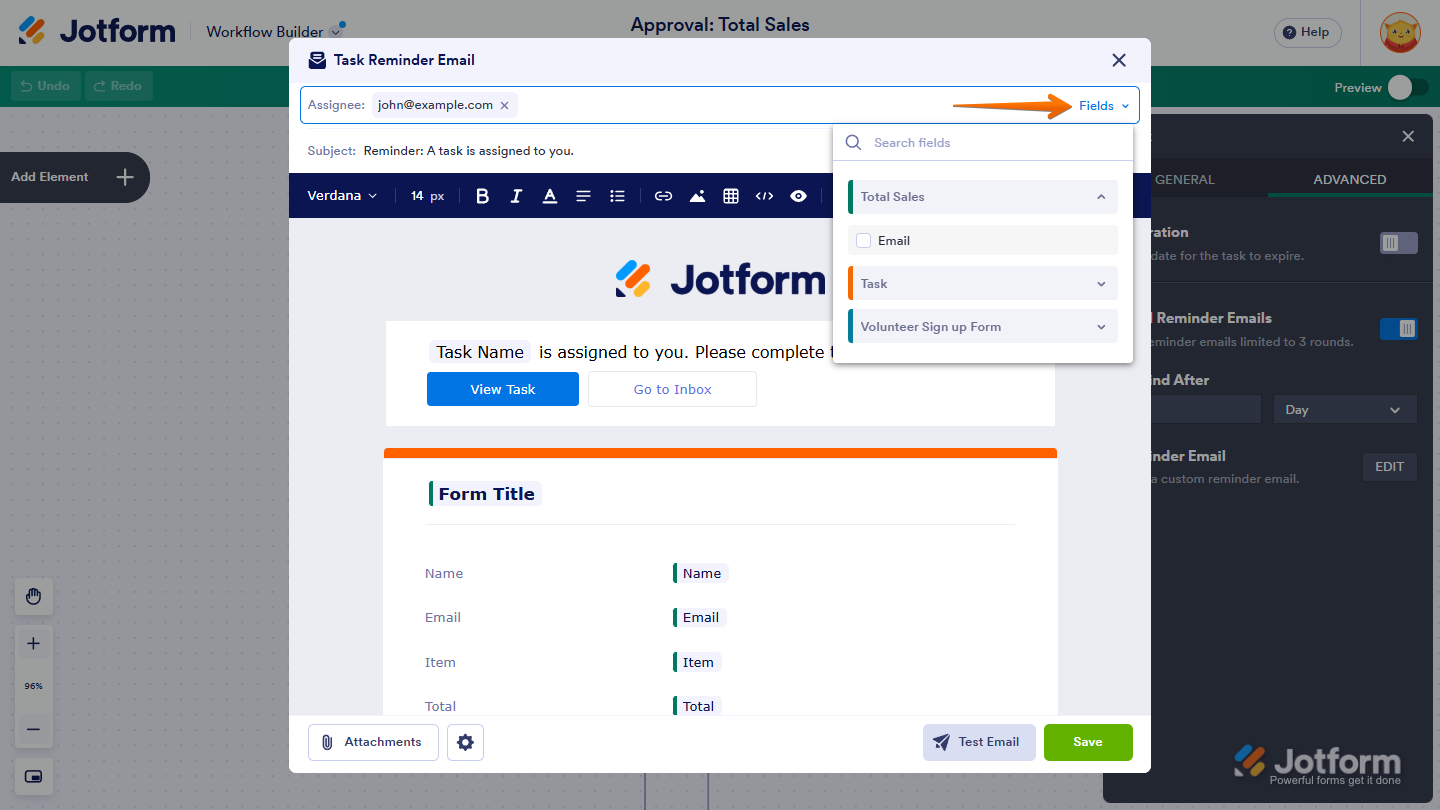Click the Search fields input
The height and width of the screenshot is (810, 1440).
tap(983, 143)
